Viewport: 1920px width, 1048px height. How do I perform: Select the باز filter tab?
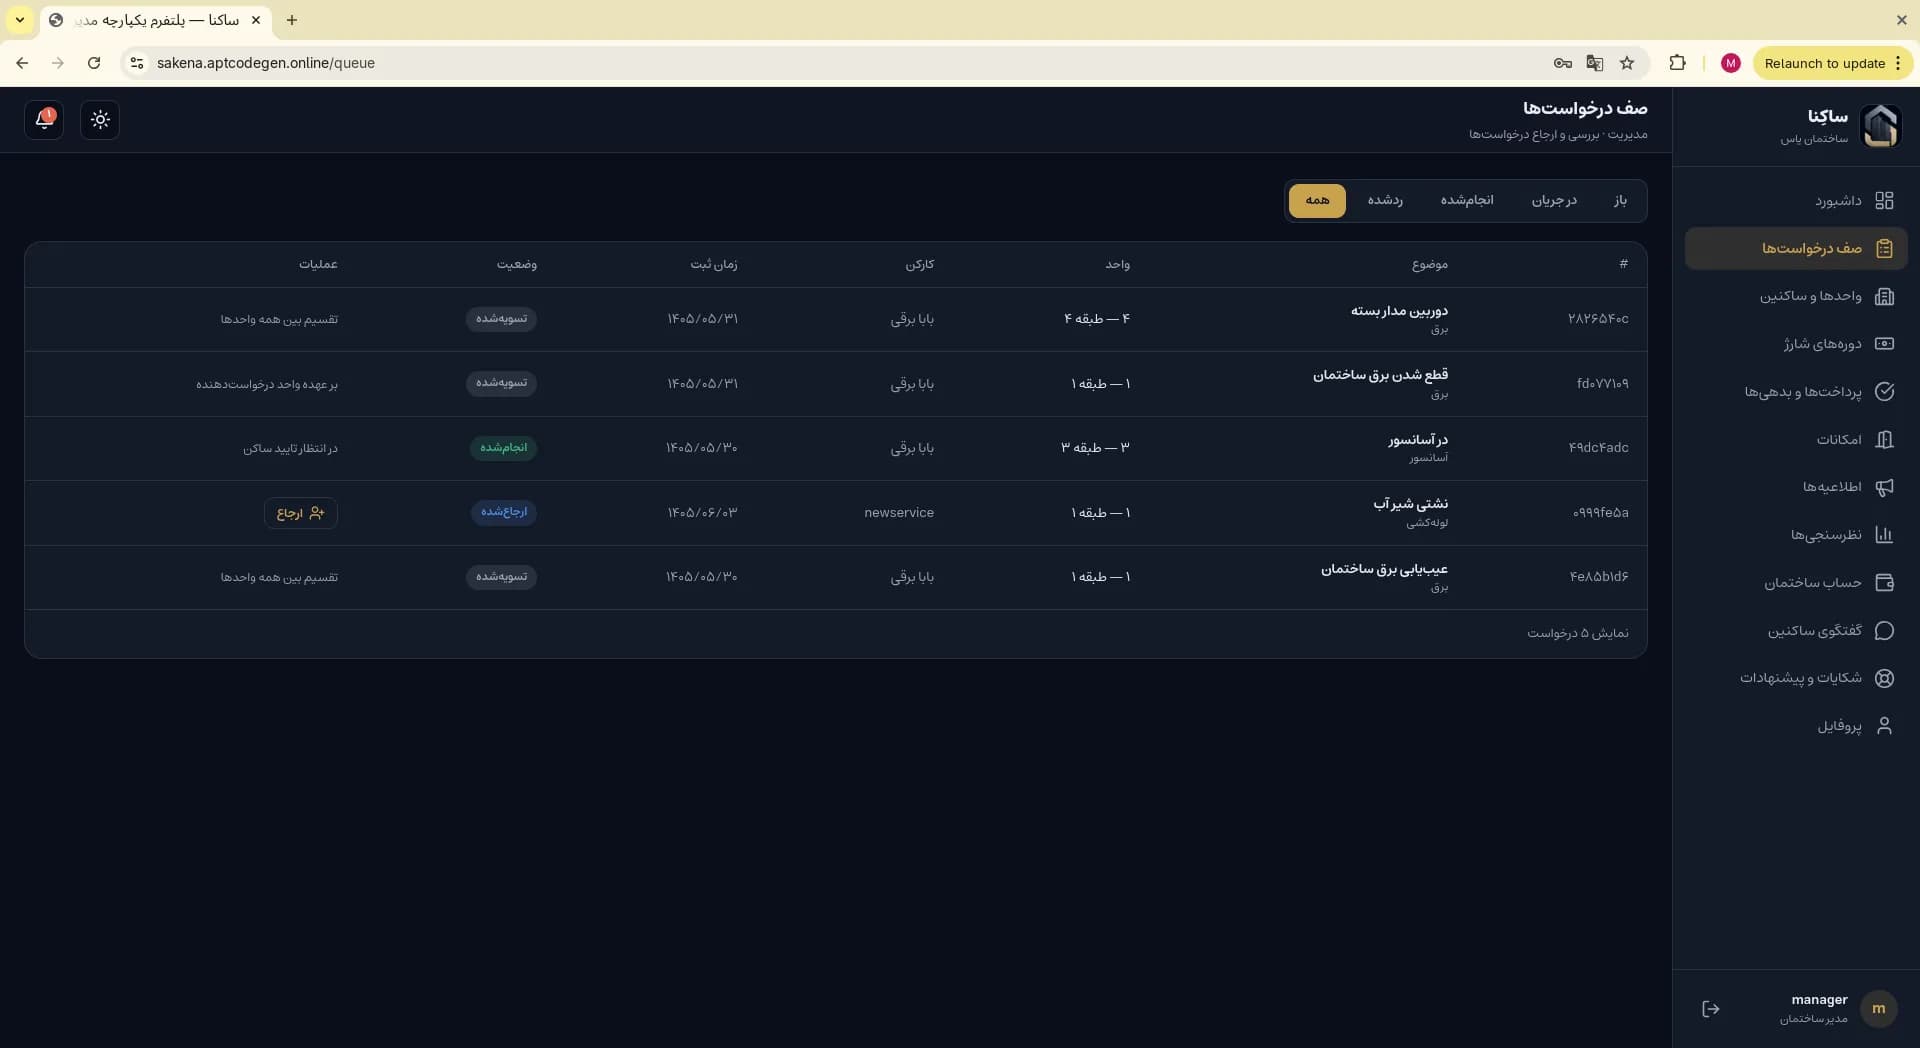[x=1620, y=201]
